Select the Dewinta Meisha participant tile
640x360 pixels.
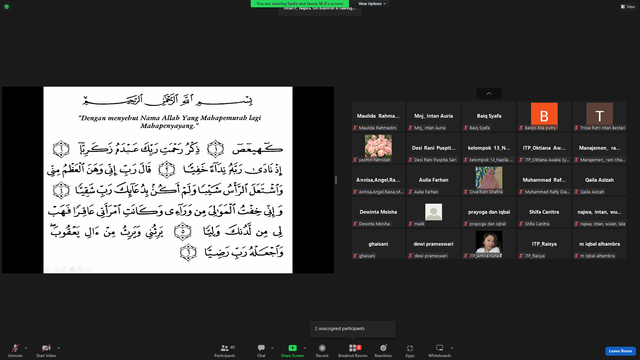coord(378,212)
